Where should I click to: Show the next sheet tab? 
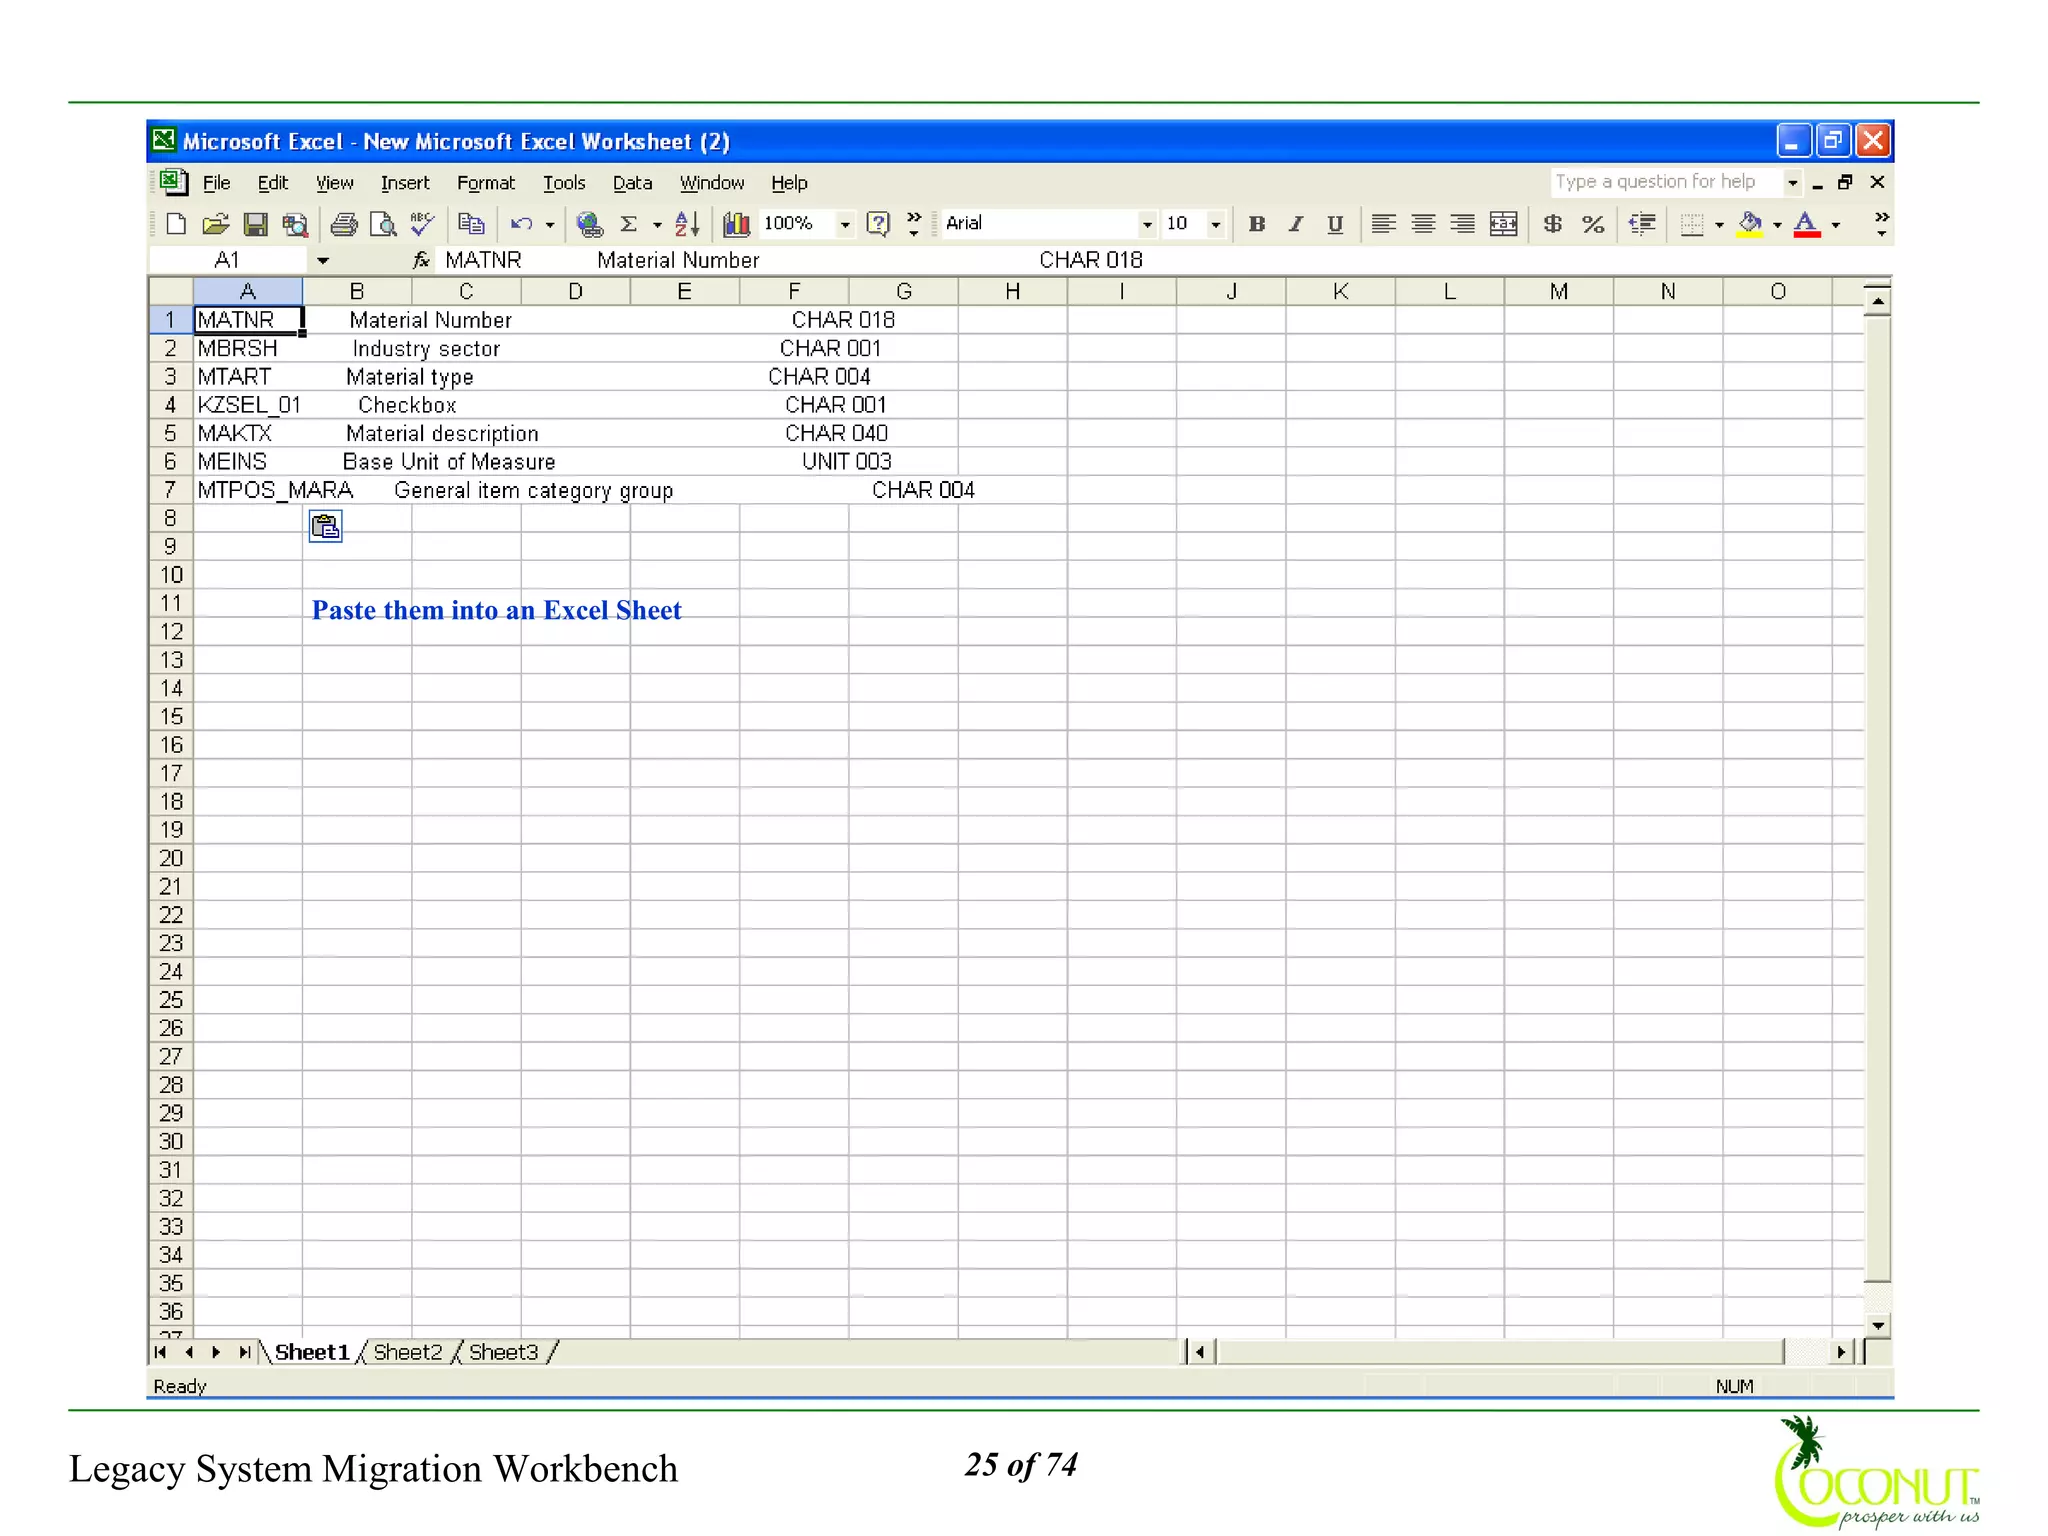point(216,1352)
